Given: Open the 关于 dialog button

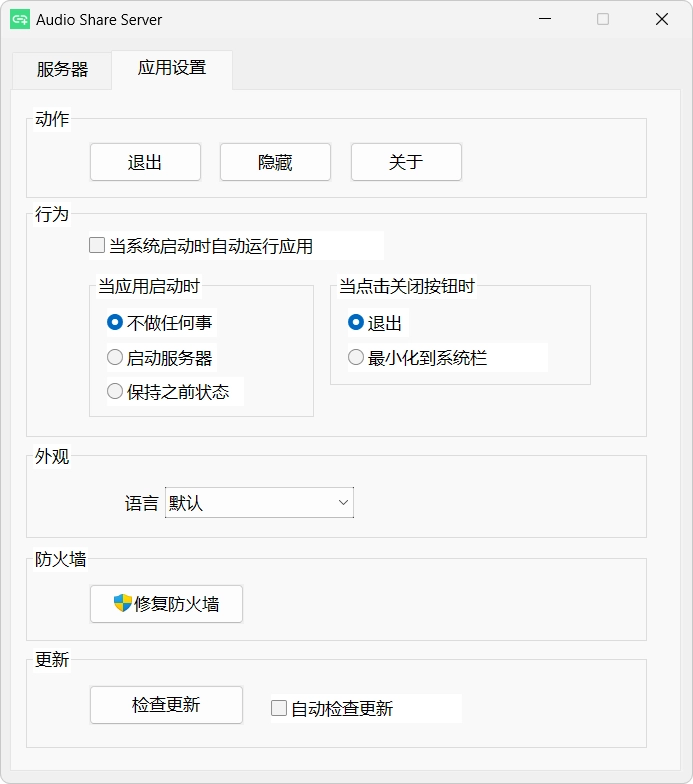Looking at the screenshot, I should point(406,162).
